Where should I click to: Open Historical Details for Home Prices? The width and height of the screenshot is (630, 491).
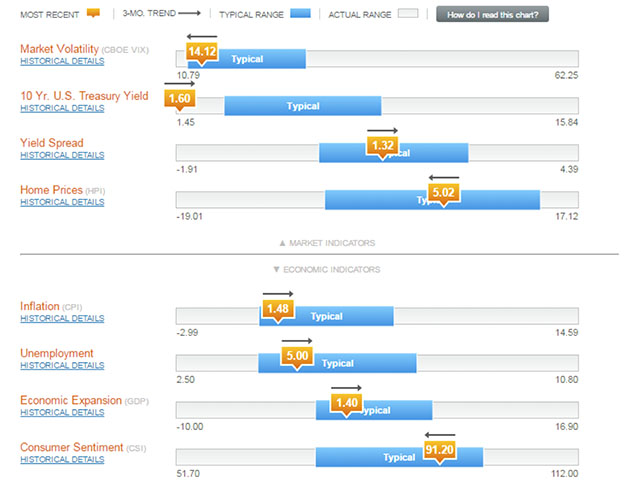(x=62, y=202)
